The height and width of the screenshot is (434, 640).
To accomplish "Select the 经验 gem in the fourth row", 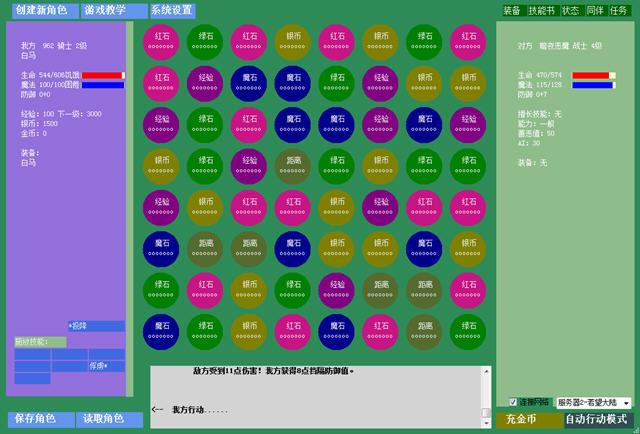I will pos(248,162).
